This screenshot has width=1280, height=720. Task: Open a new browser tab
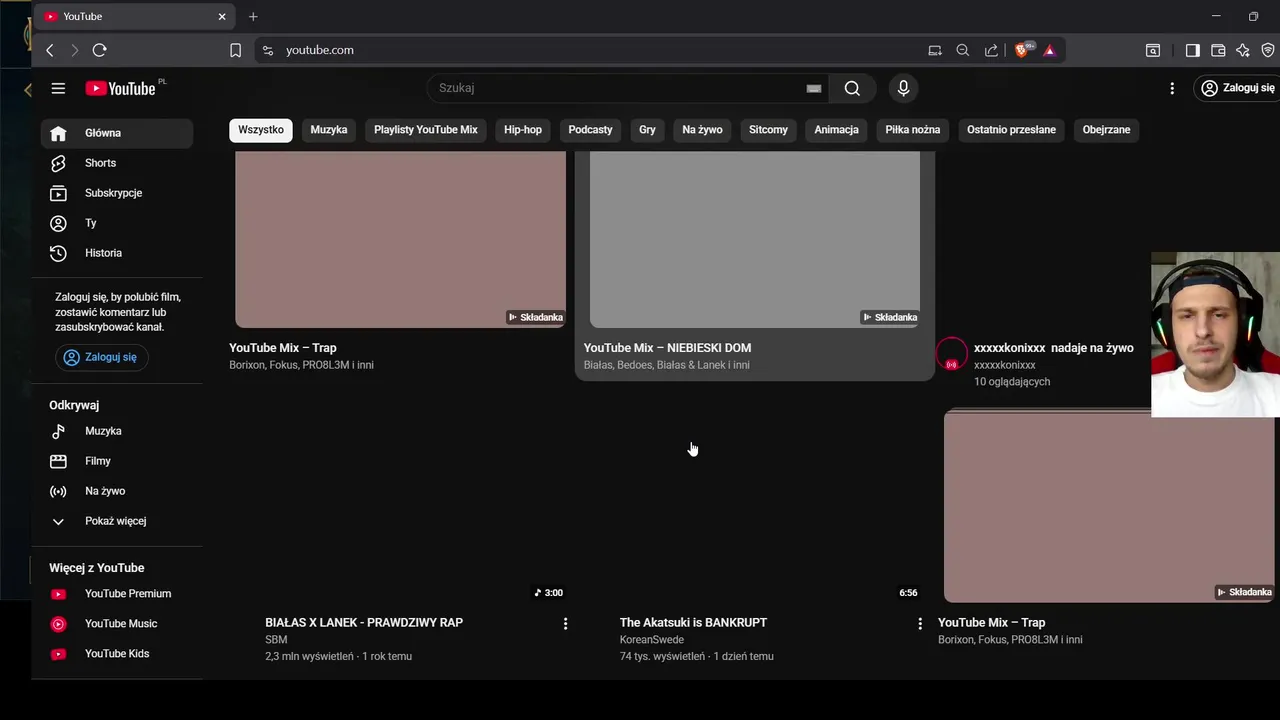[x=253, y=16]
